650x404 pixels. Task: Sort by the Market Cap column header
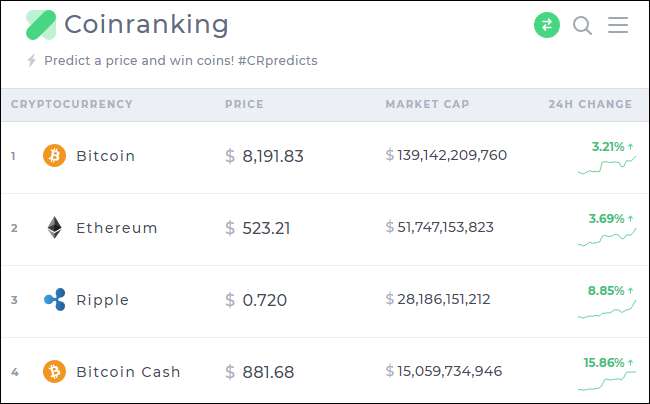[x=427, y=104]
